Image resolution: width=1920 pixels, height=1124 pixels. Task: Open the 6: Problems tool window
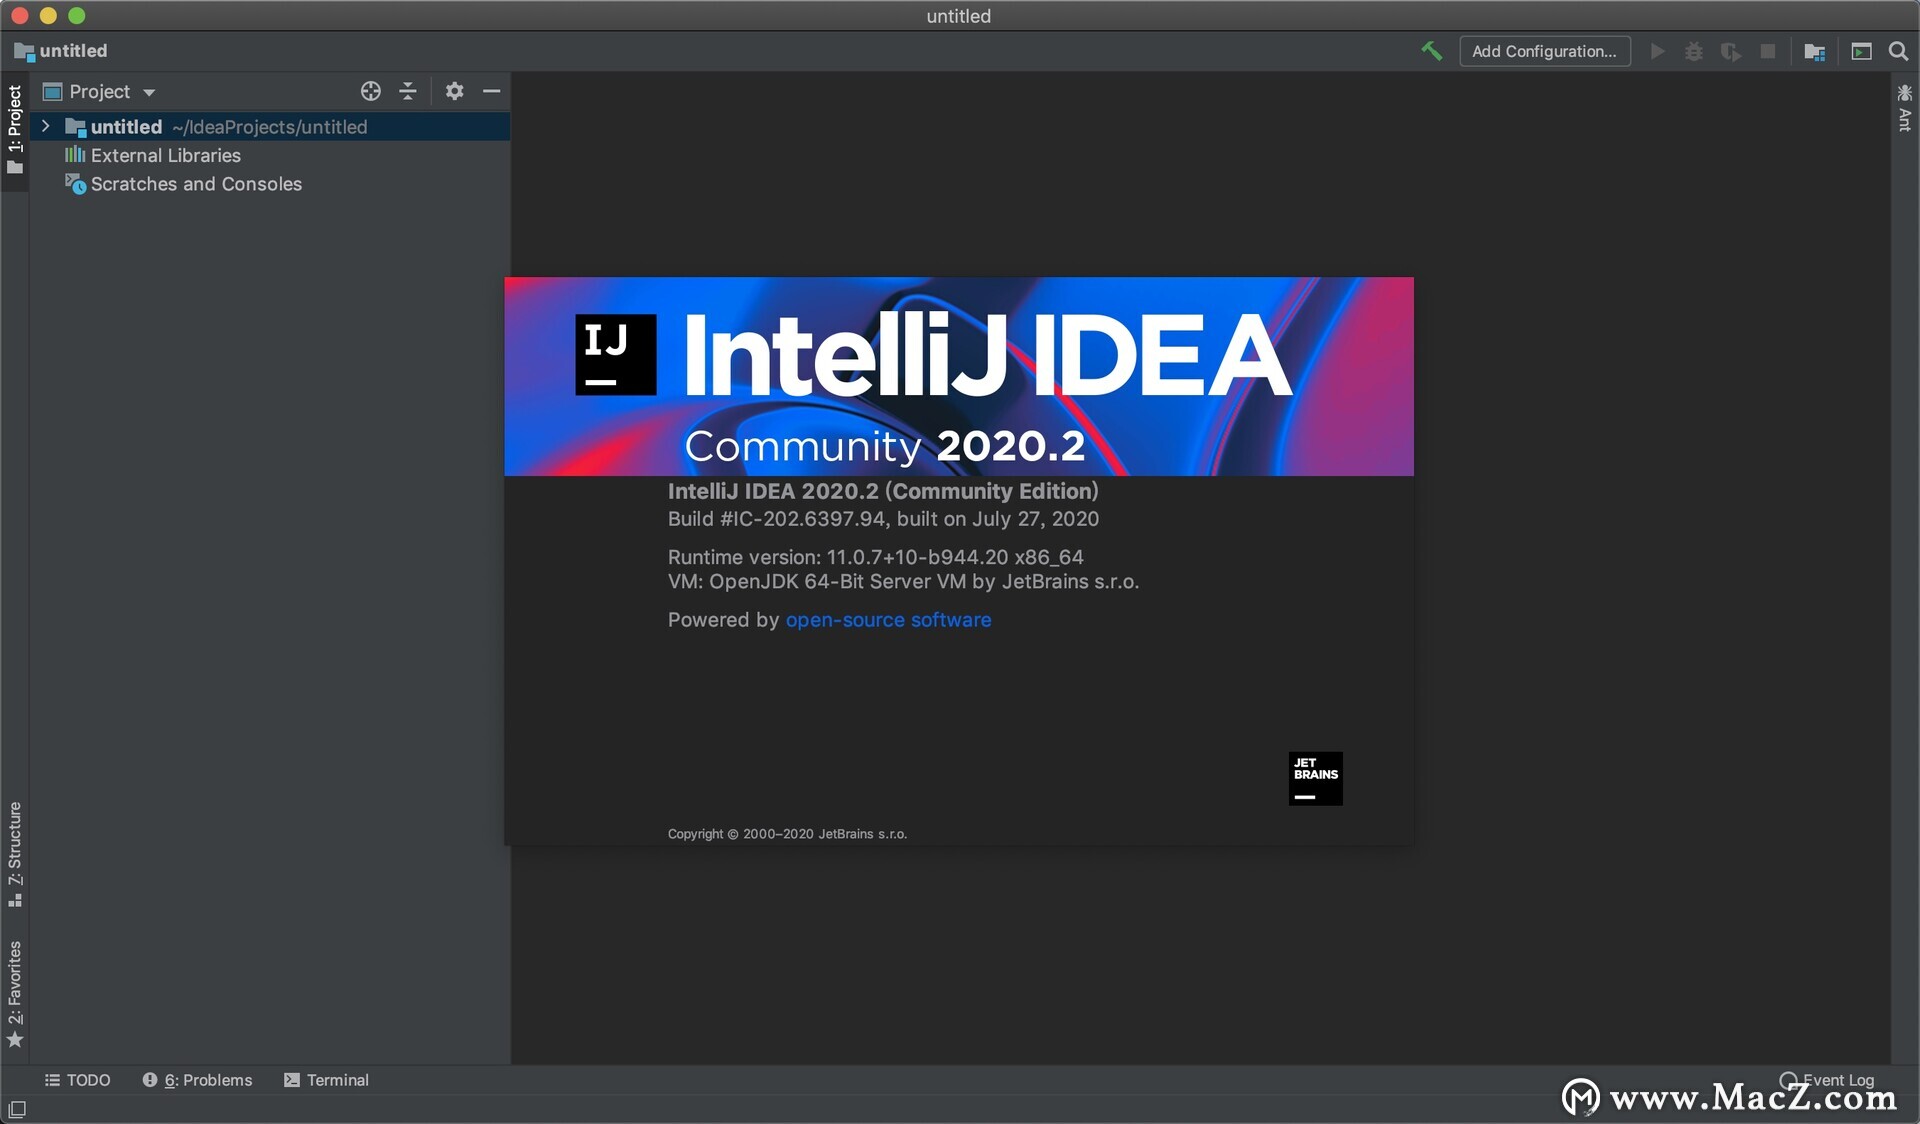click(197, 1080)
